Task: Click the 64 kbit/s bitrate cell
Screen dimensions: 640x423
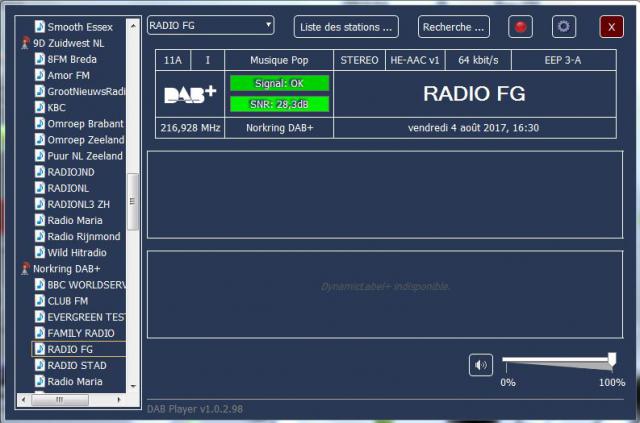Action: pyautogui.click(x=478, y=60)
